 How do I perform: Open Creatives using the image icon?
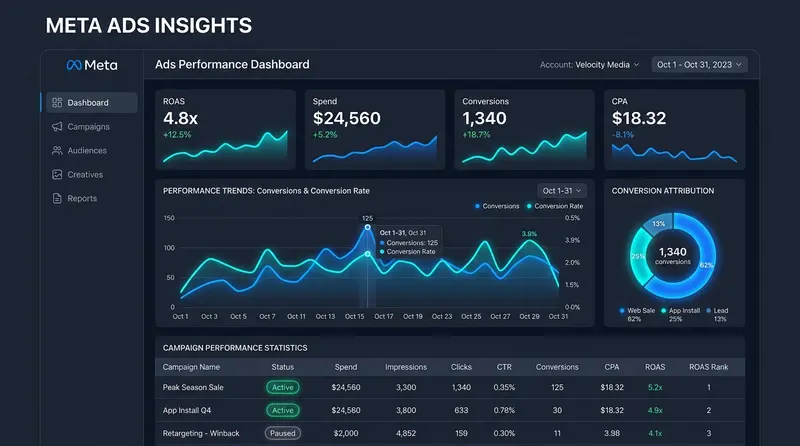point(57,175)
